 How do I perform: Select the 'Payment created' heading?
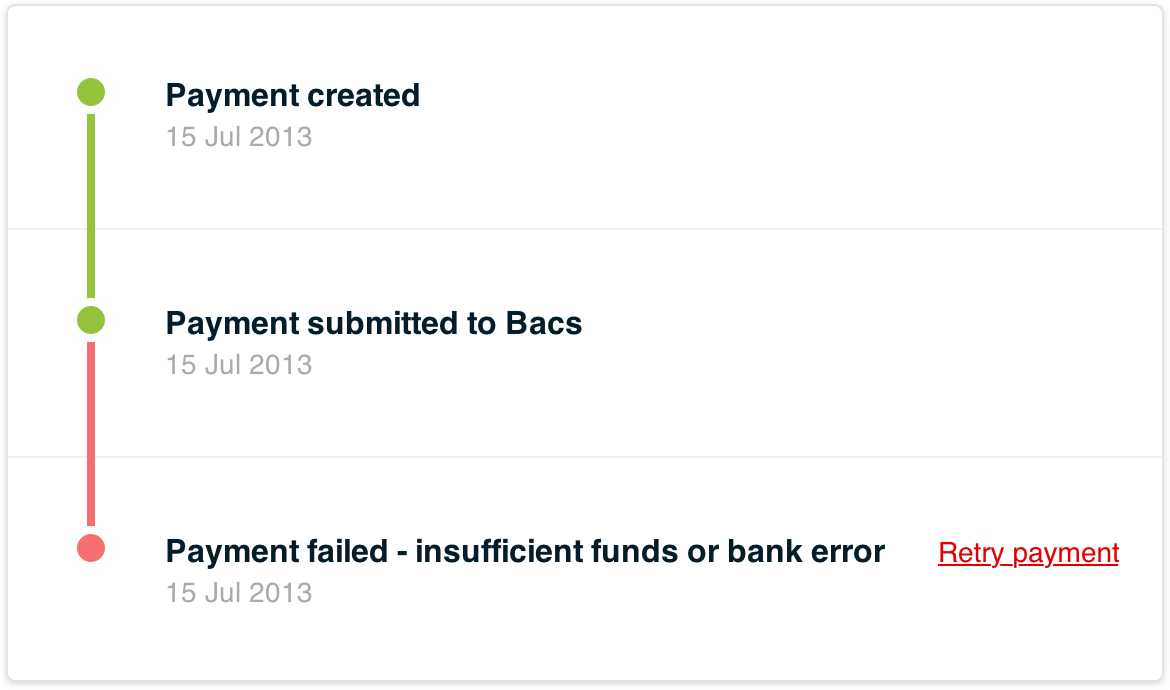293,95
